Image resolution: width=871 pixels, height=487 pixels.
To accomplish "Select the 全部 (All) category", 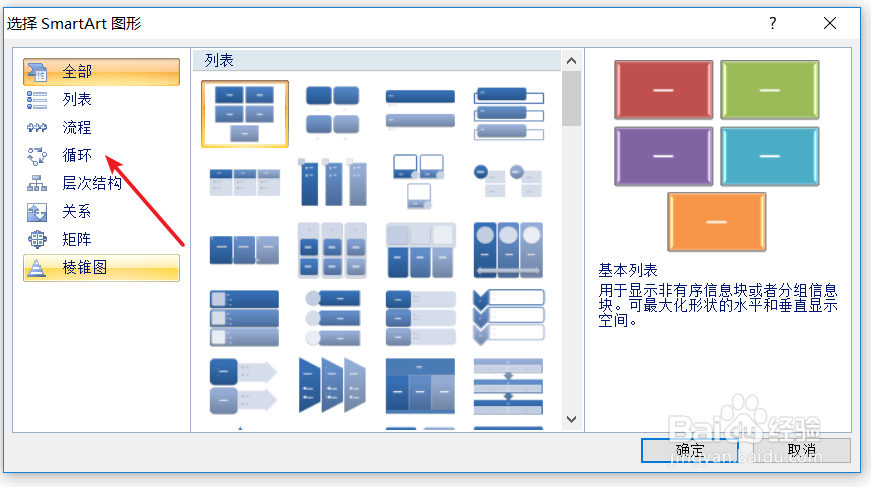I will (101, 72).
